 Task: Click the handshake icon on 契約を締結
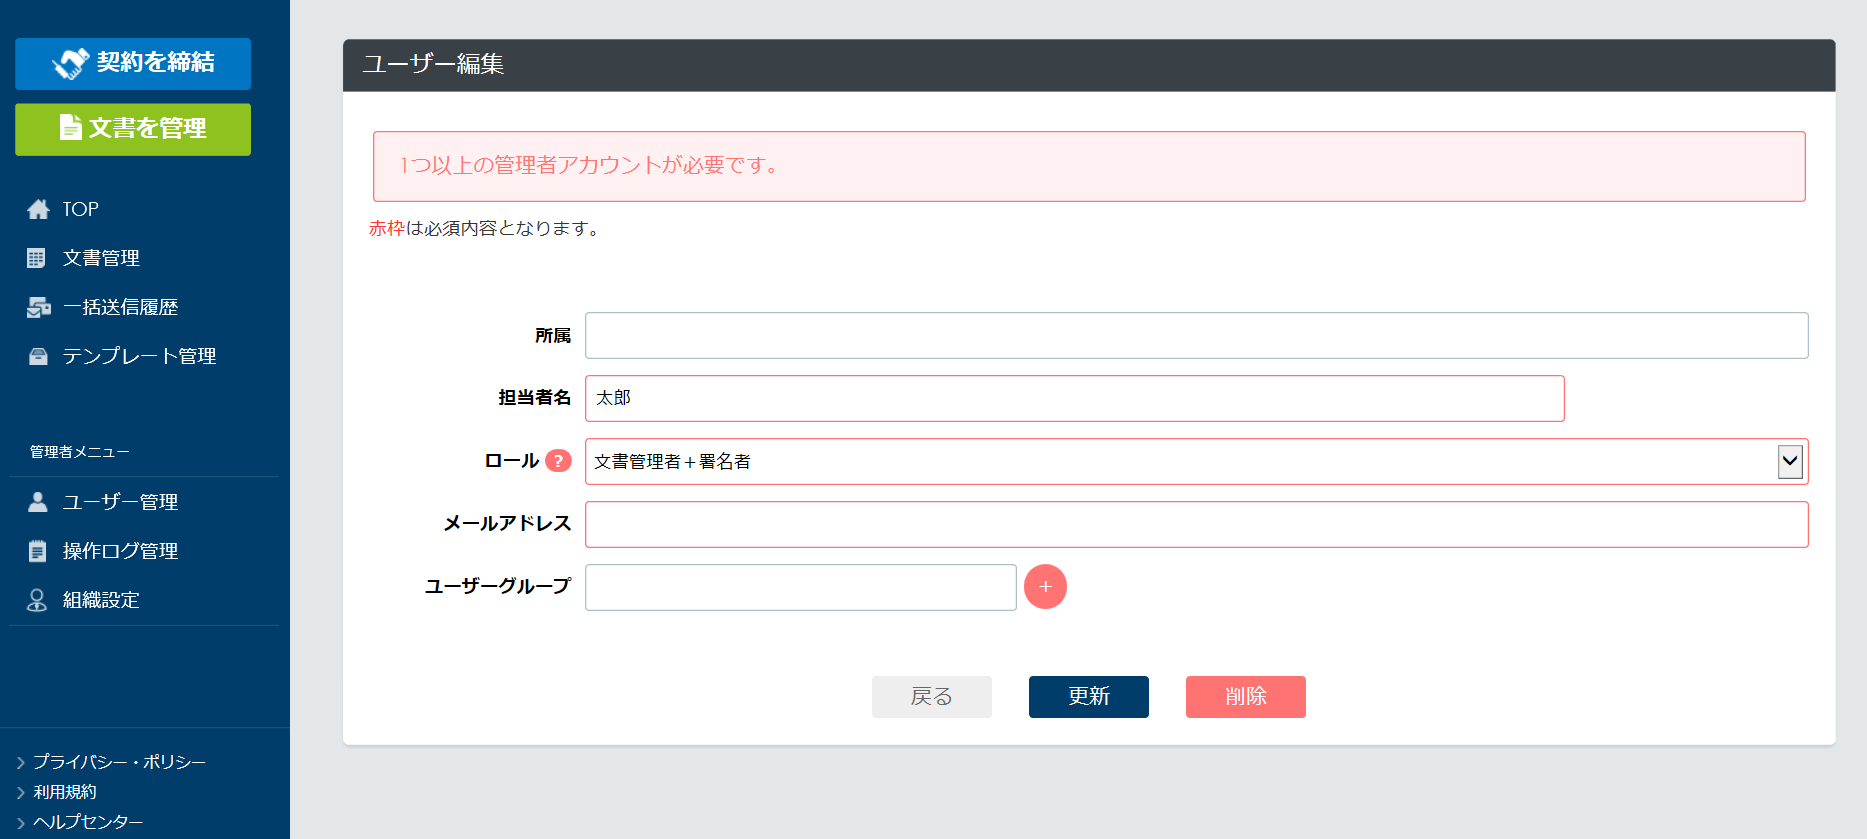pyautogui.click(x=71, y=63)
